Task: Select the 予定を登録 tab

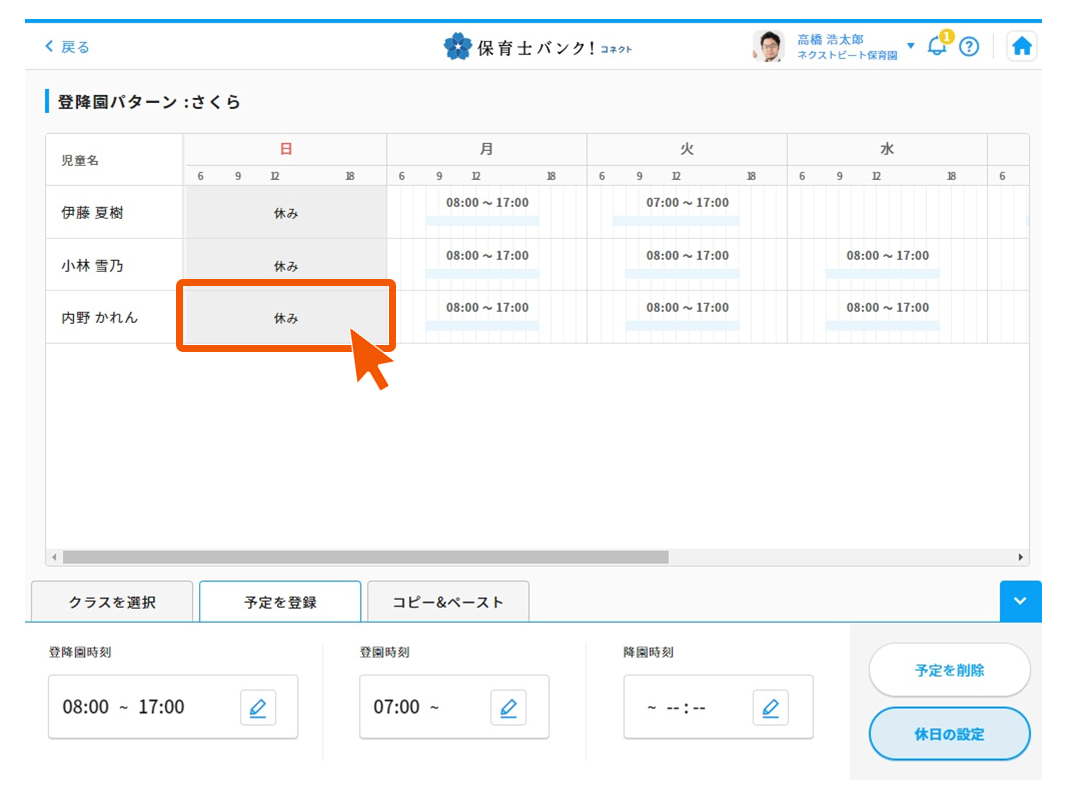Action: coord(280,601)
